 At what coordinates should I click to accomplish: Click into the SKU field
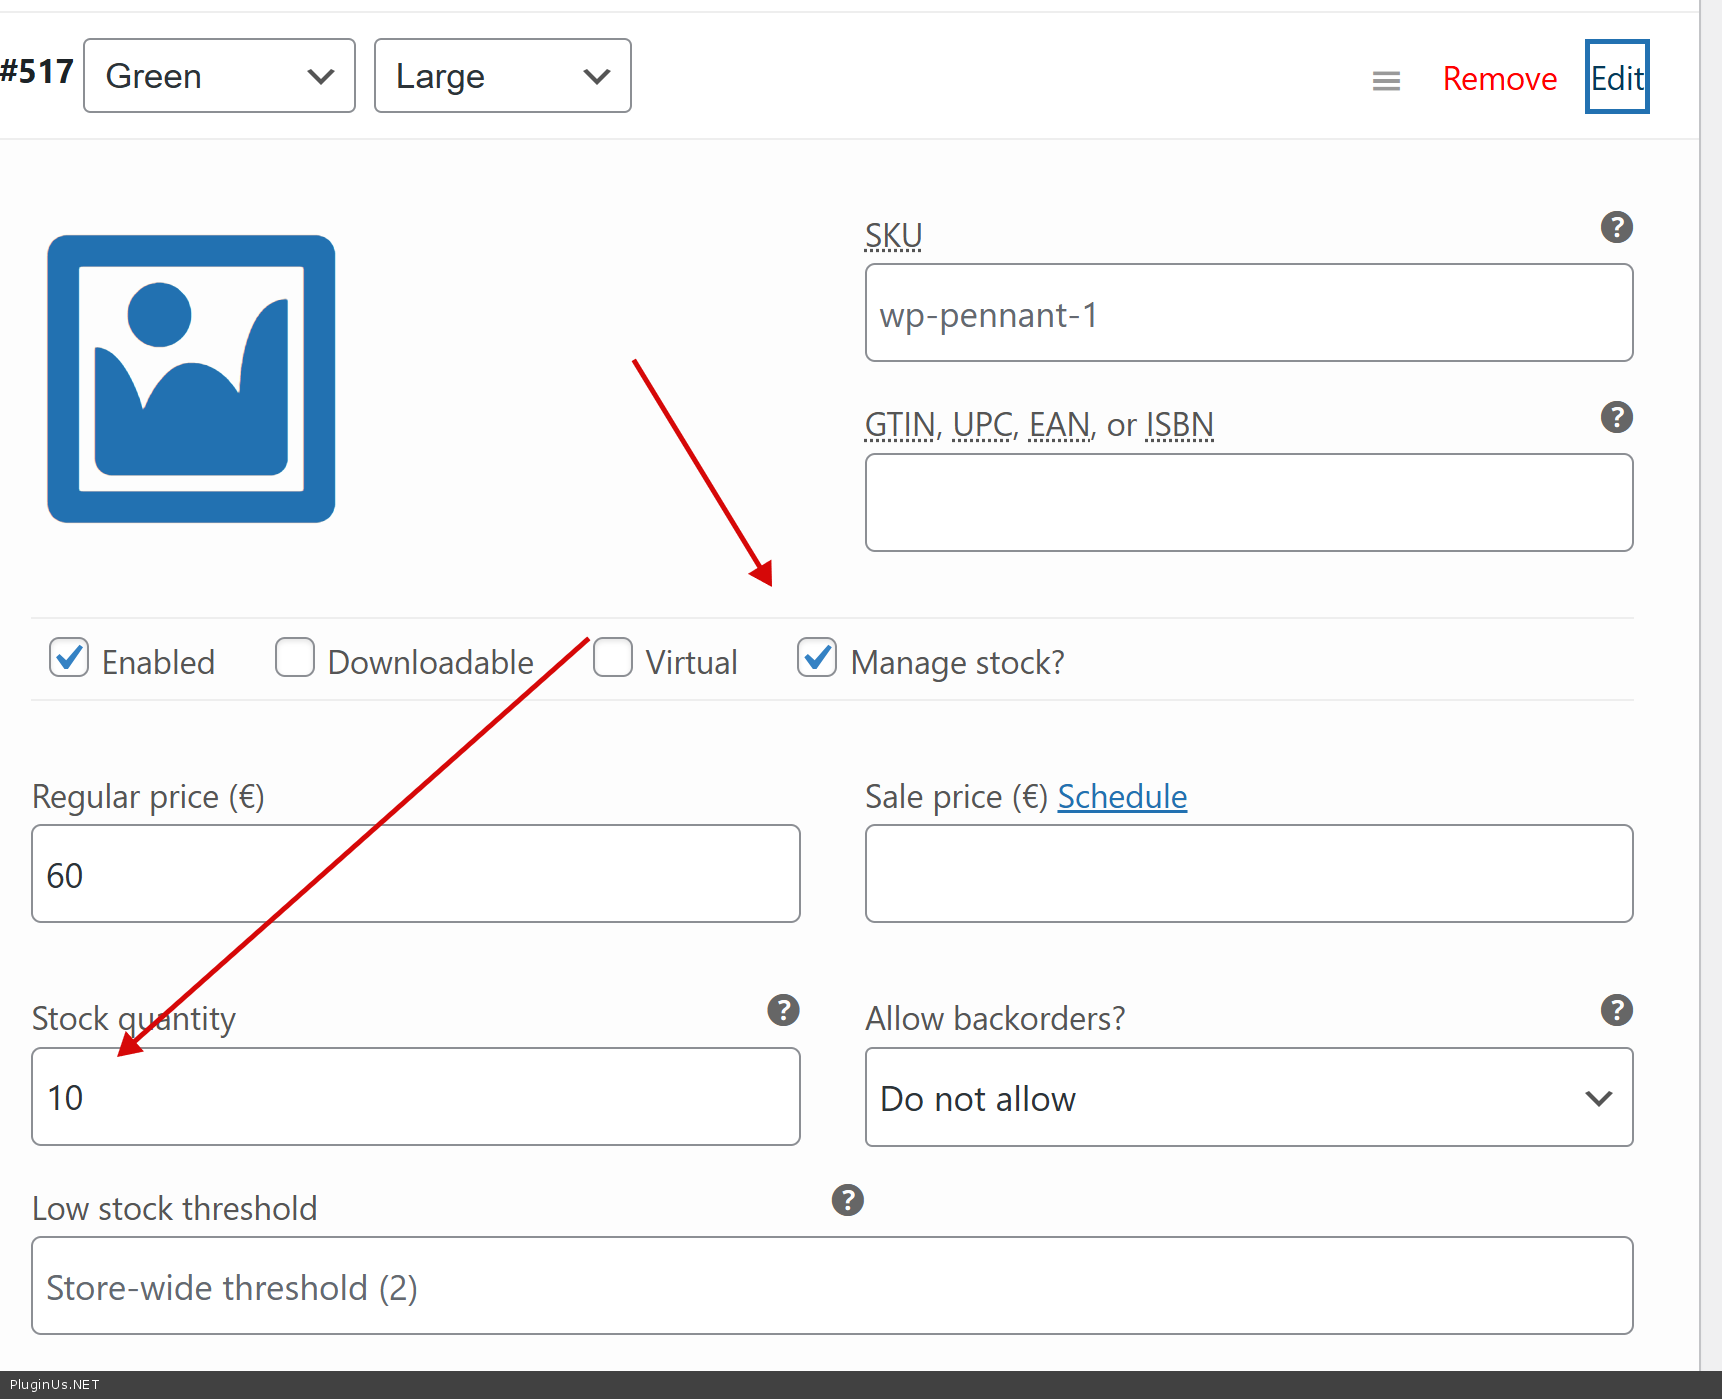click(1248, 314)
